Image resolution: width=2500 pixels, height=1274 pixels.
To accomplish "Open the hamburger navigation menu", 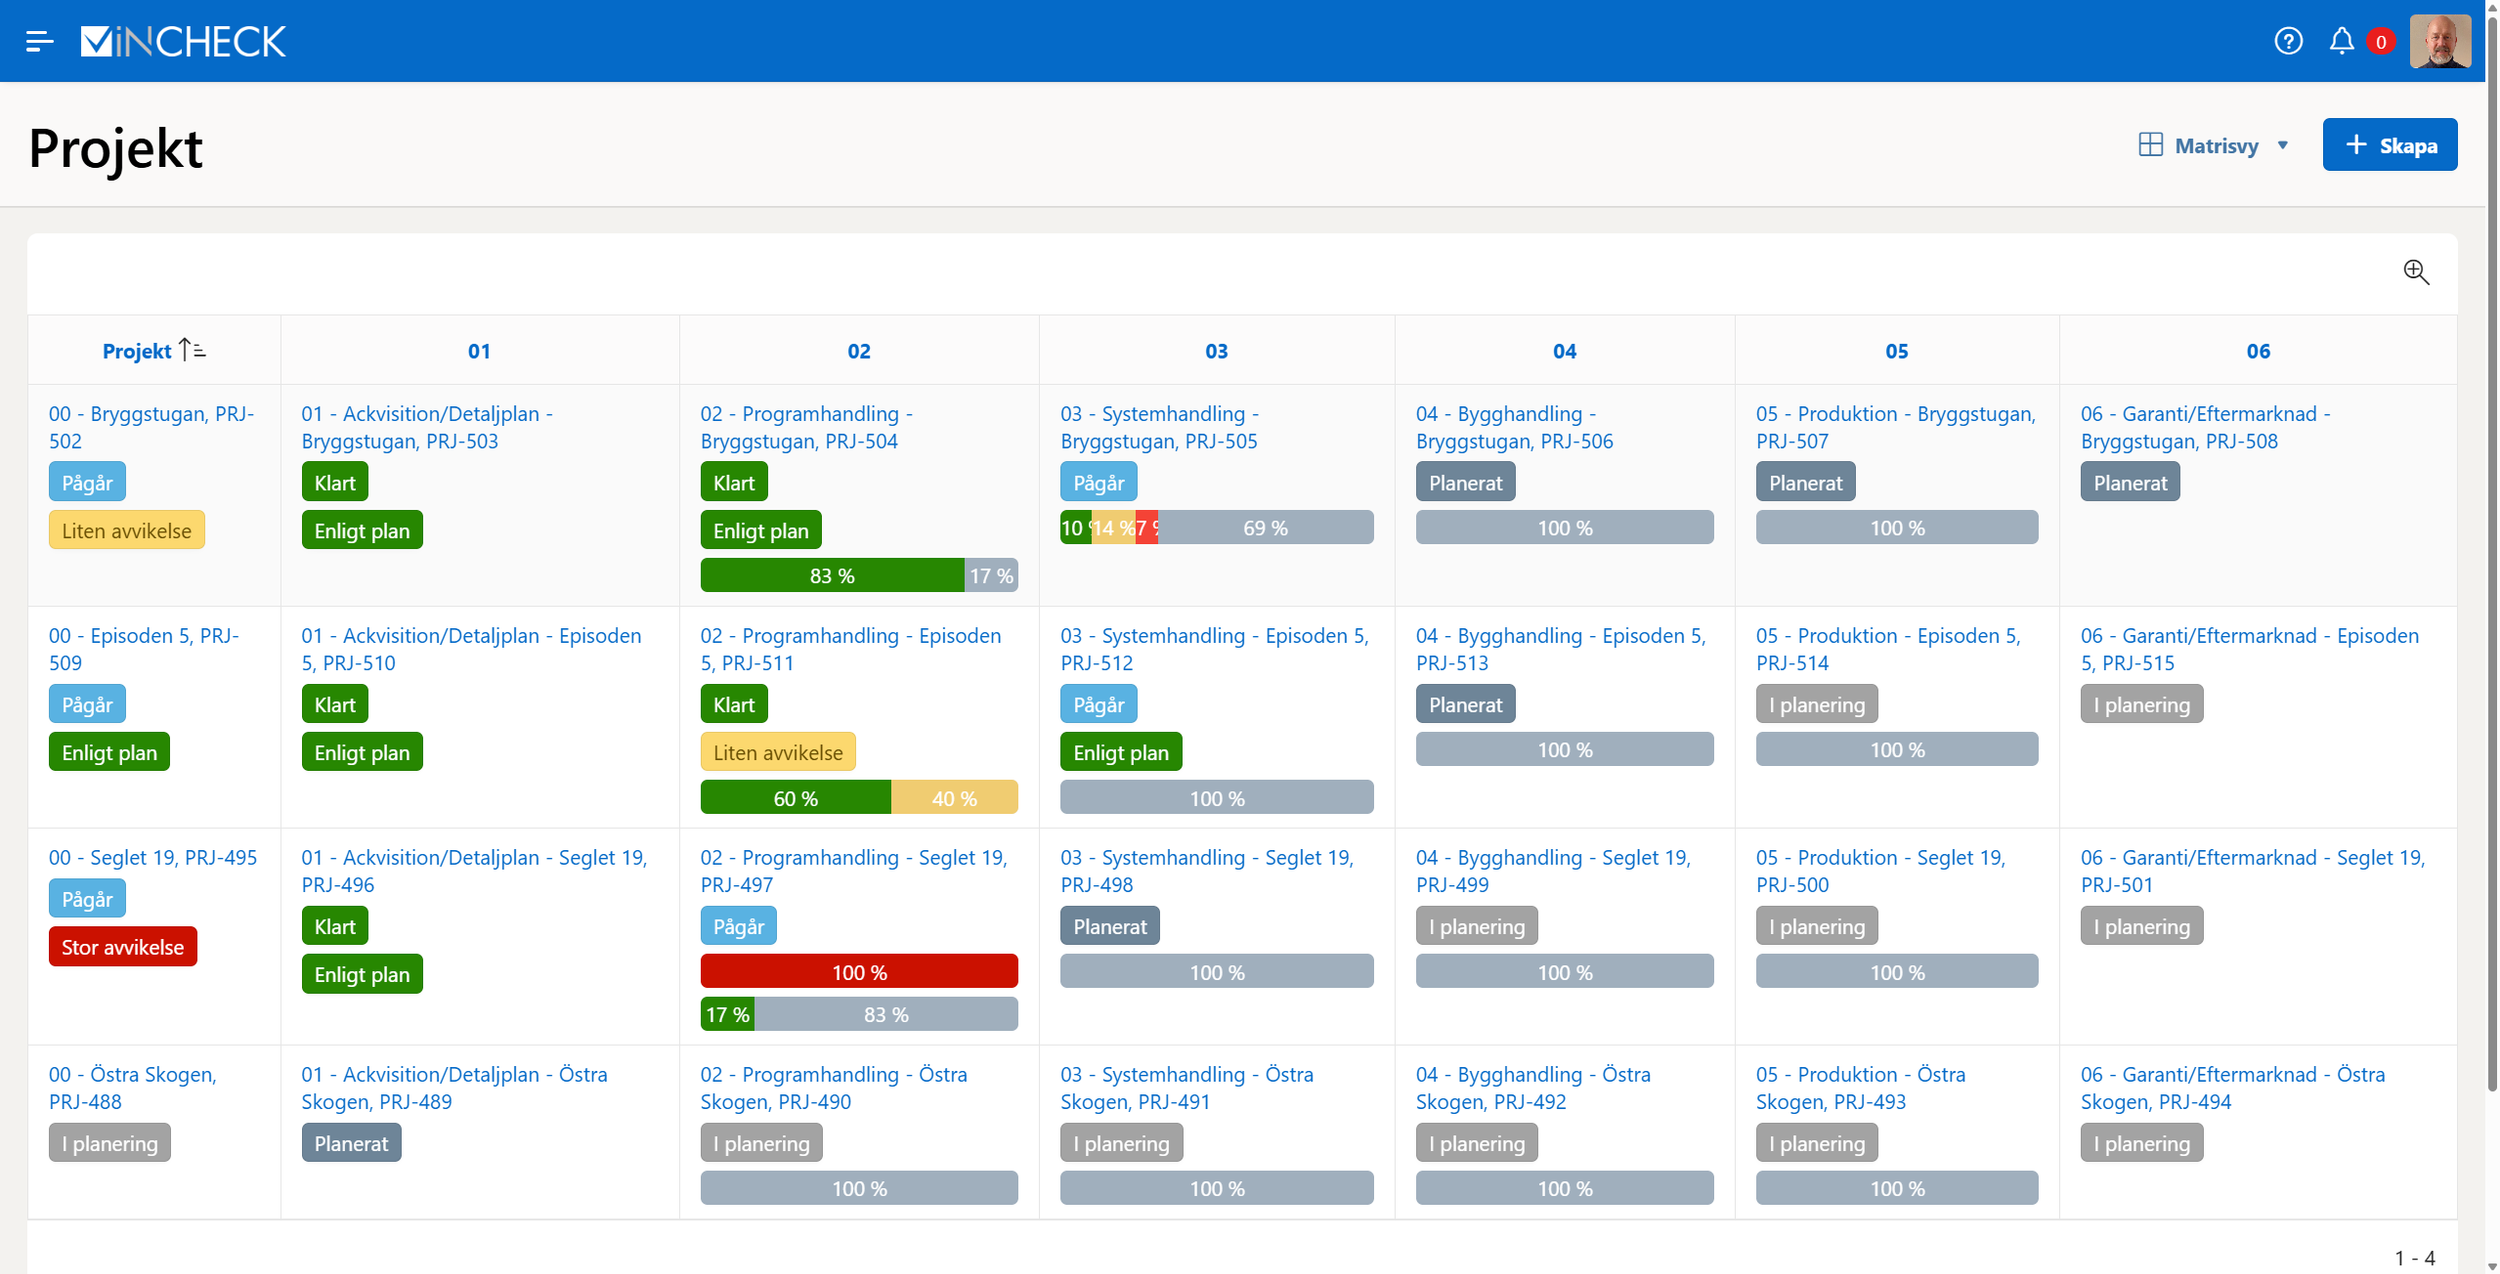I will point(39,41).
